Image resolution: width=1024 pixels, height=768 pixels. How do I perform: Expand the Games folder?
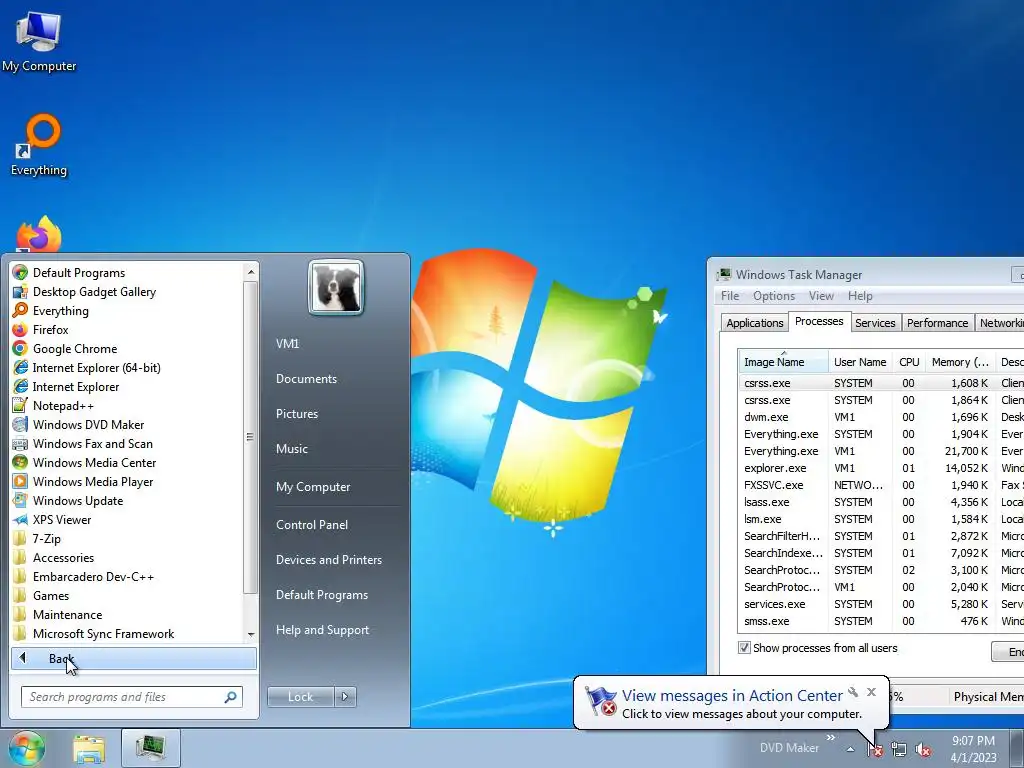(x=51, y=596)
